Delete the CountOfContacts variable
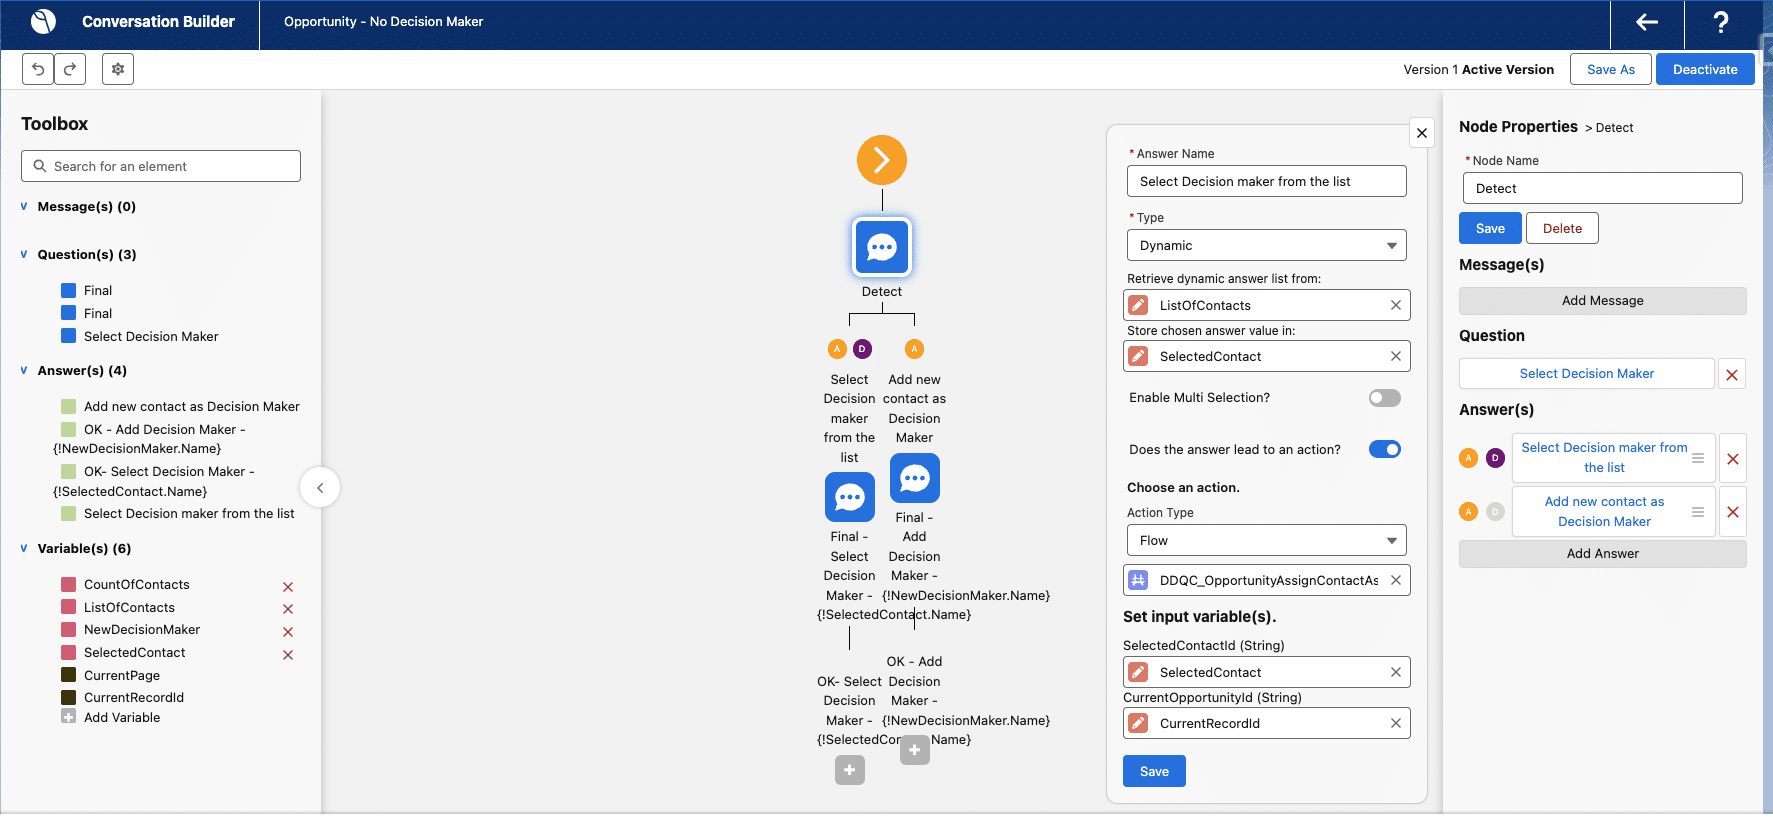1773x828 pixels. [x=288, y=587]
